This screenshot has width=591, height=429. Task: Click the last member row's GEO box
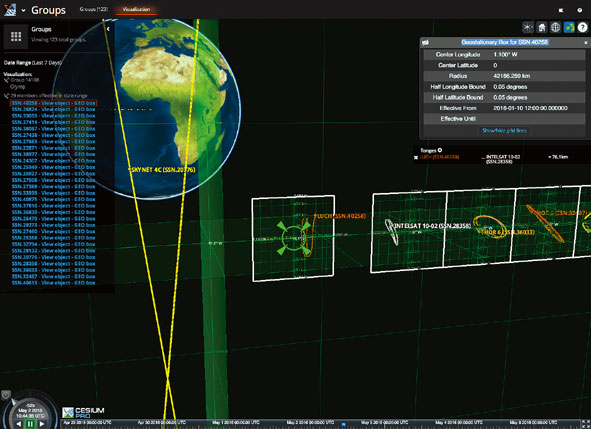(85, 283)
